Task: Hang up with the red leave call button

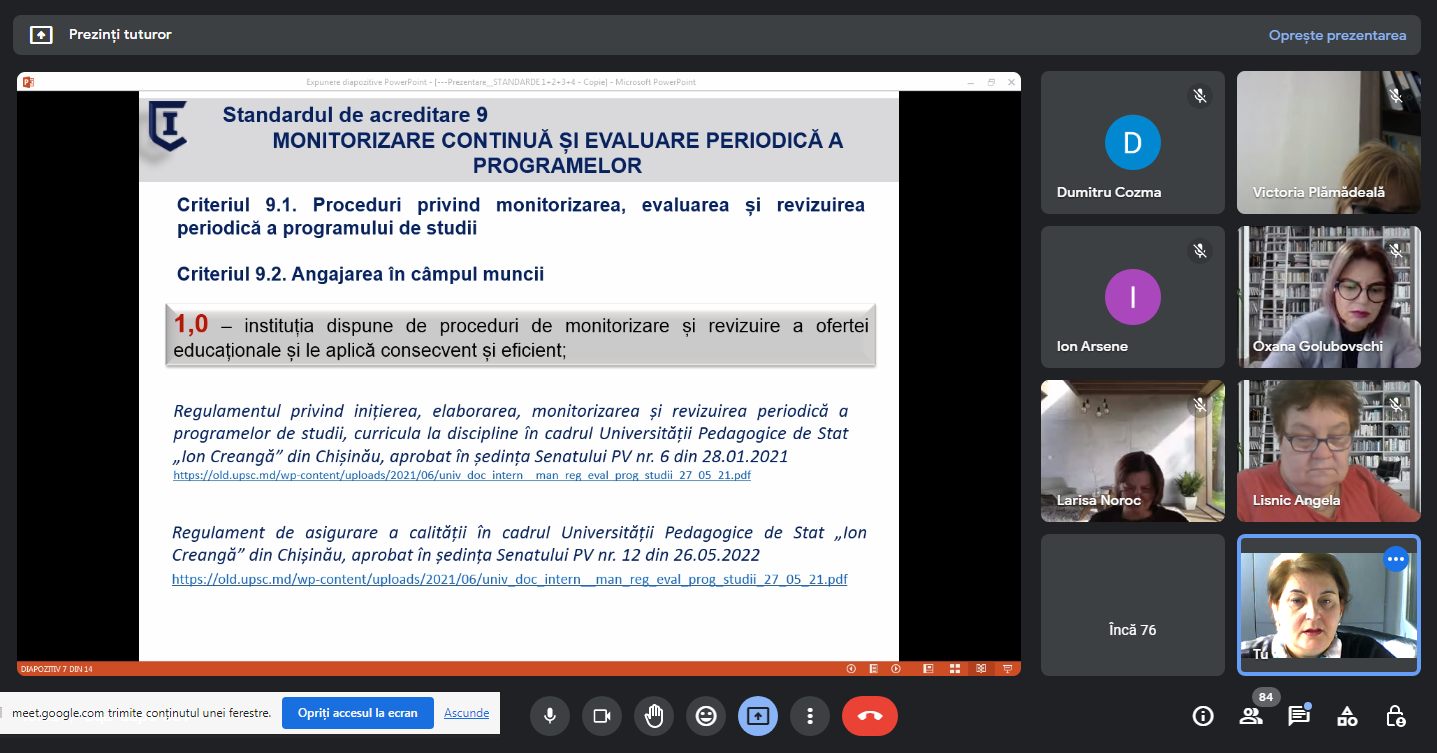Action: (869, 716)
